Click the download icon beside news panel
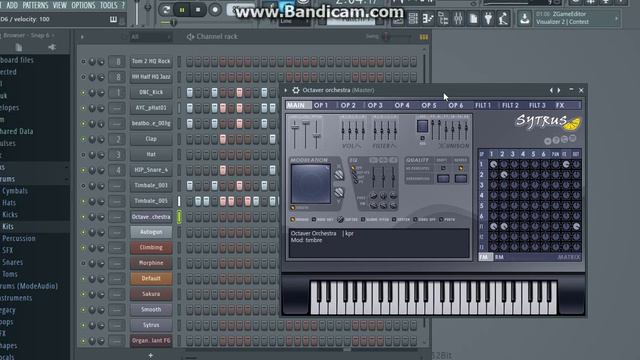 [x=524, y=18]
